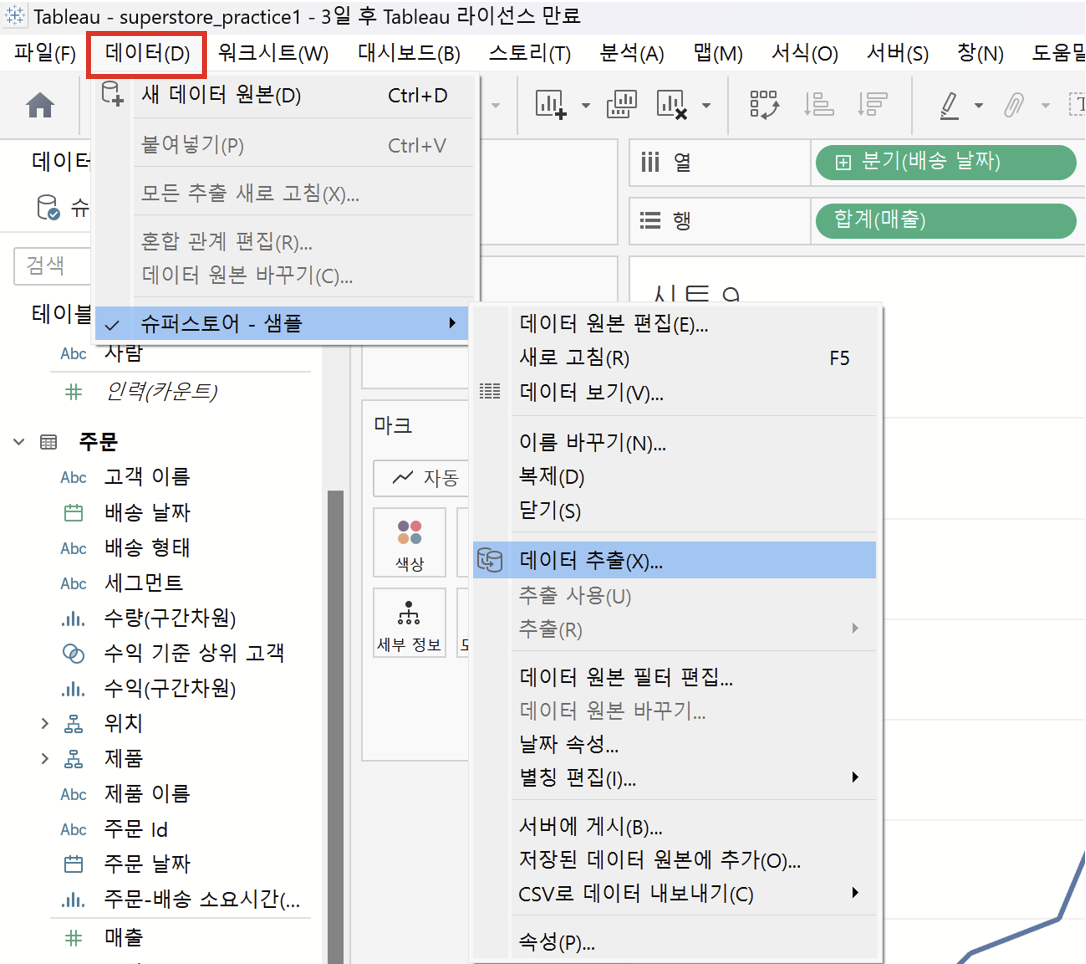The width and height of the screenshot is (1086, 964).
Task: Open the 서식(O) menu
Action: 805,53
